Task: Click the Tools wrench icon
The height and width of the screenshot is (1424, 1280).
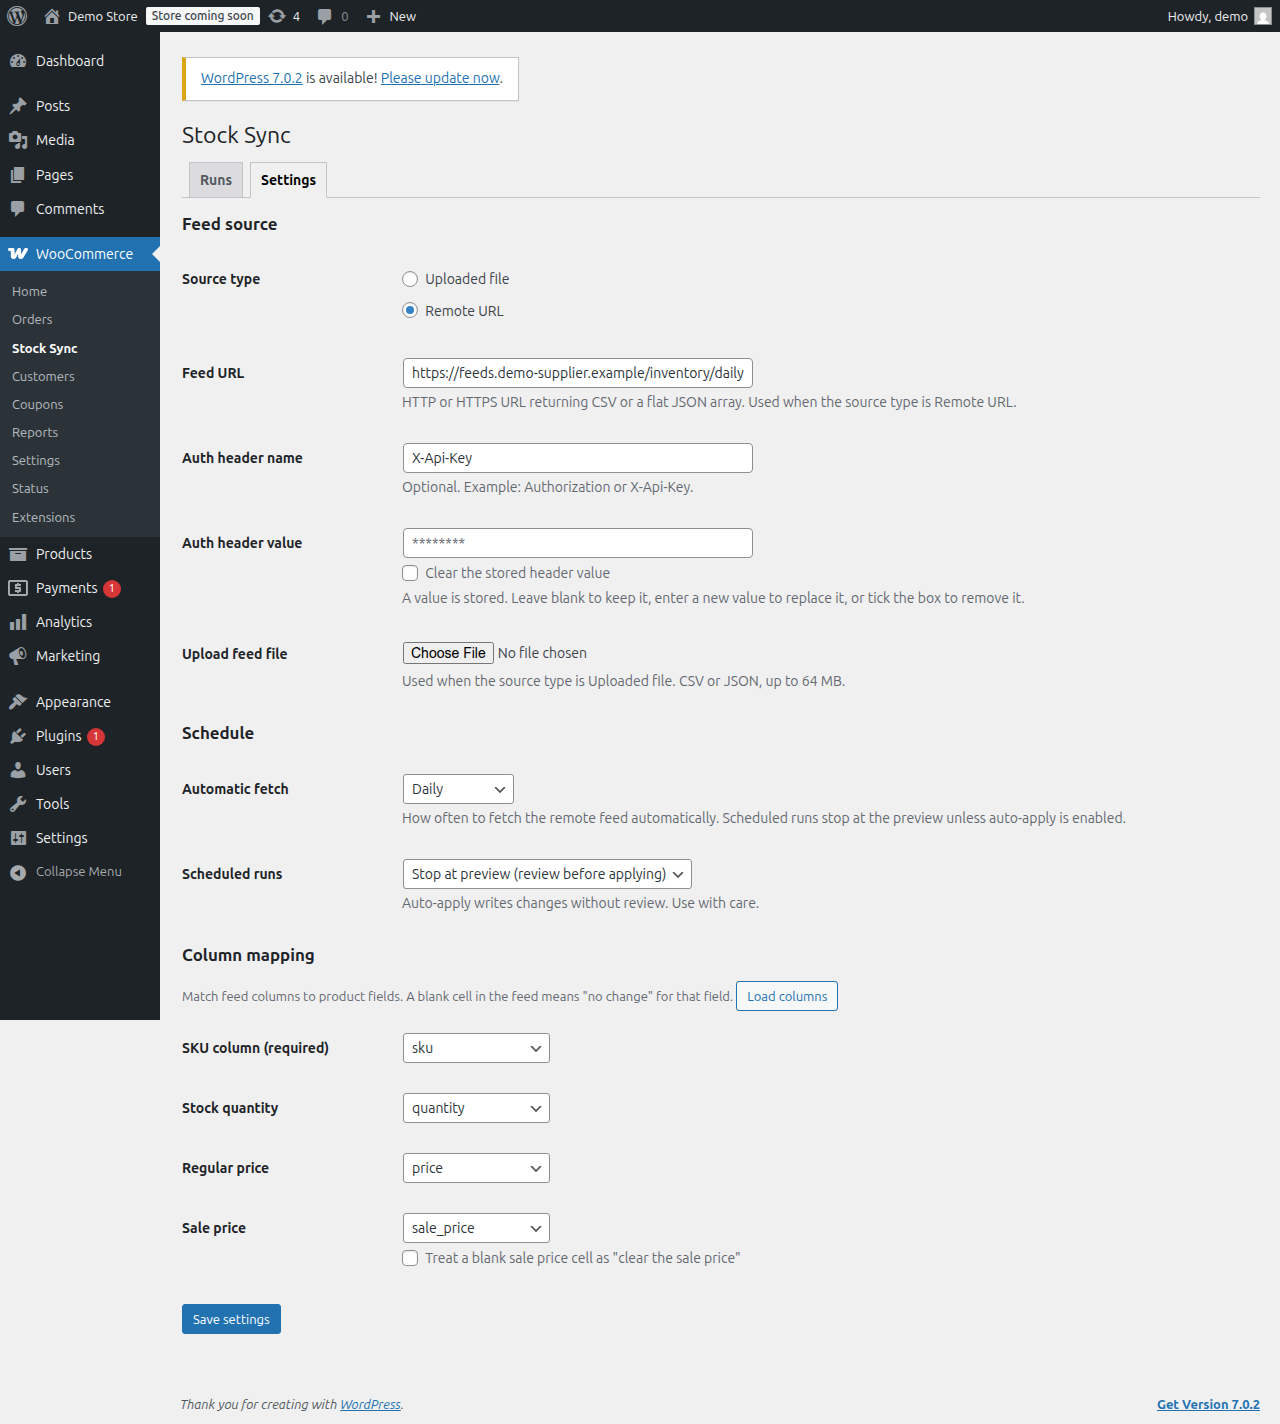Action: click(18, 804)
